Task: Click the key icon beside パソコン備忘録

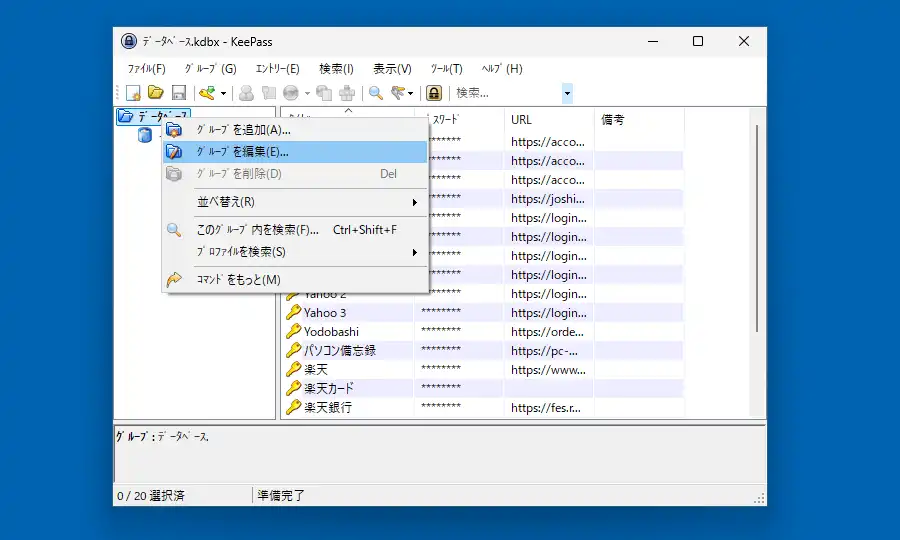Action: point(293,350)
